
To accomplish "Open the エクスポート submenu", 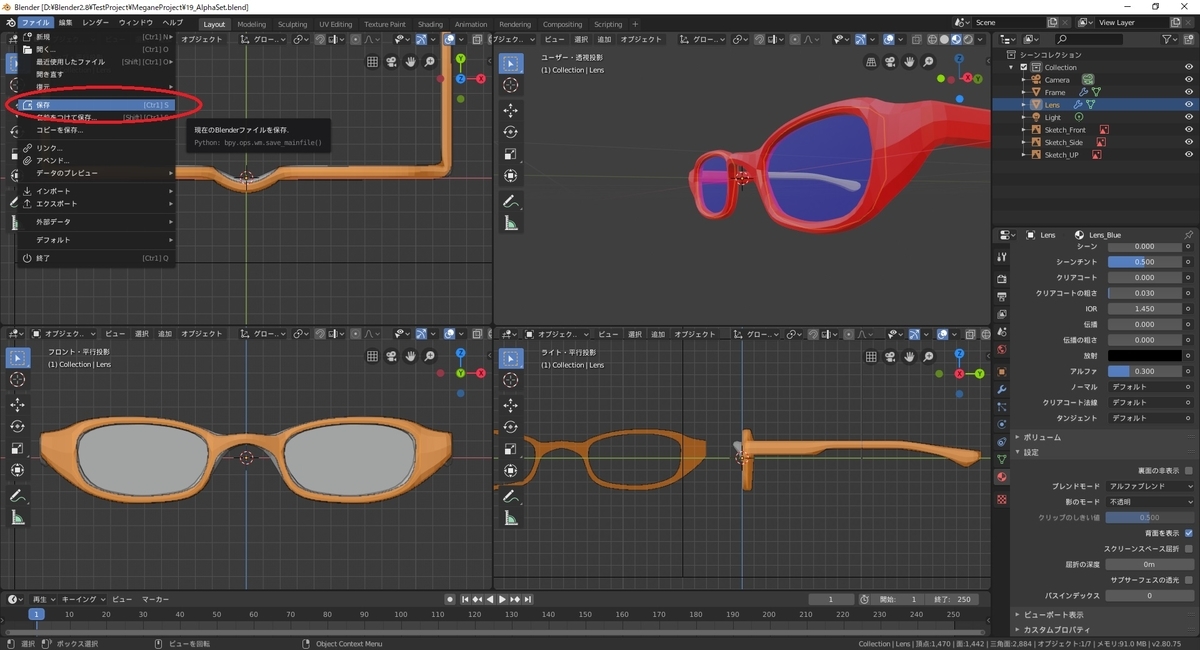I will (x=96, y=204).
